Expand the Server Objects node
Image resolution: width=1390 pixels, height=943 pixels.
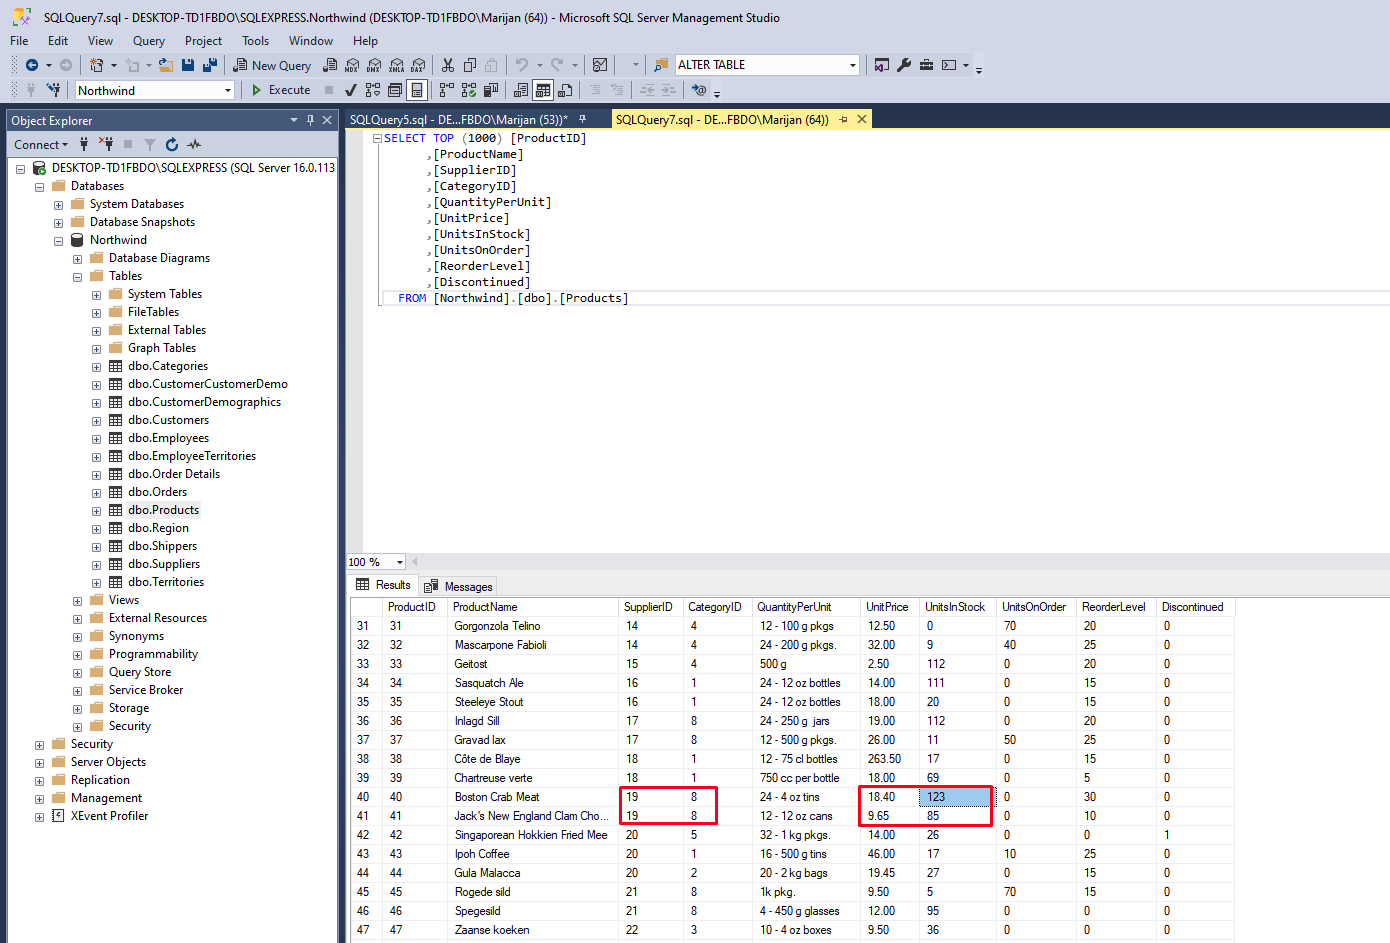click(x=39, y=763)
